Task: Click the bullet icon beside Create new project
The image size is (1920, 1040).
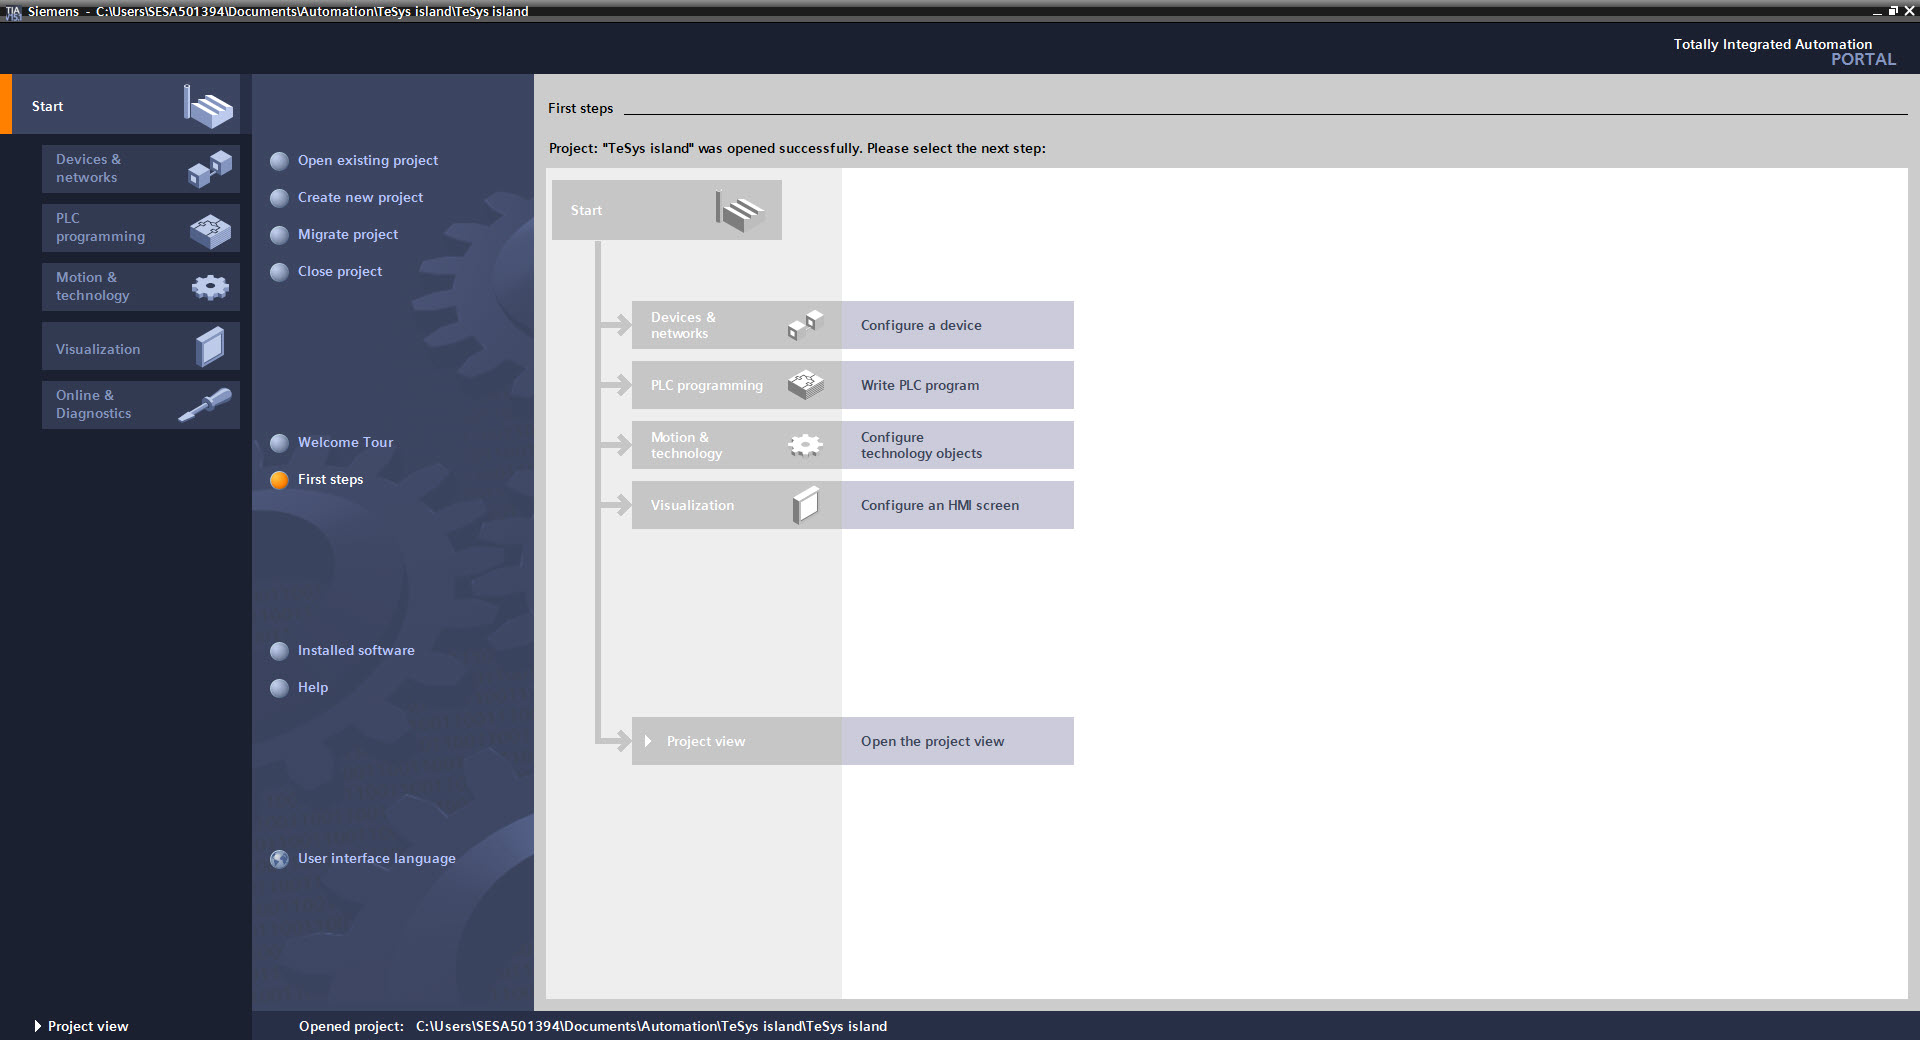Action: tap(280, 198)
